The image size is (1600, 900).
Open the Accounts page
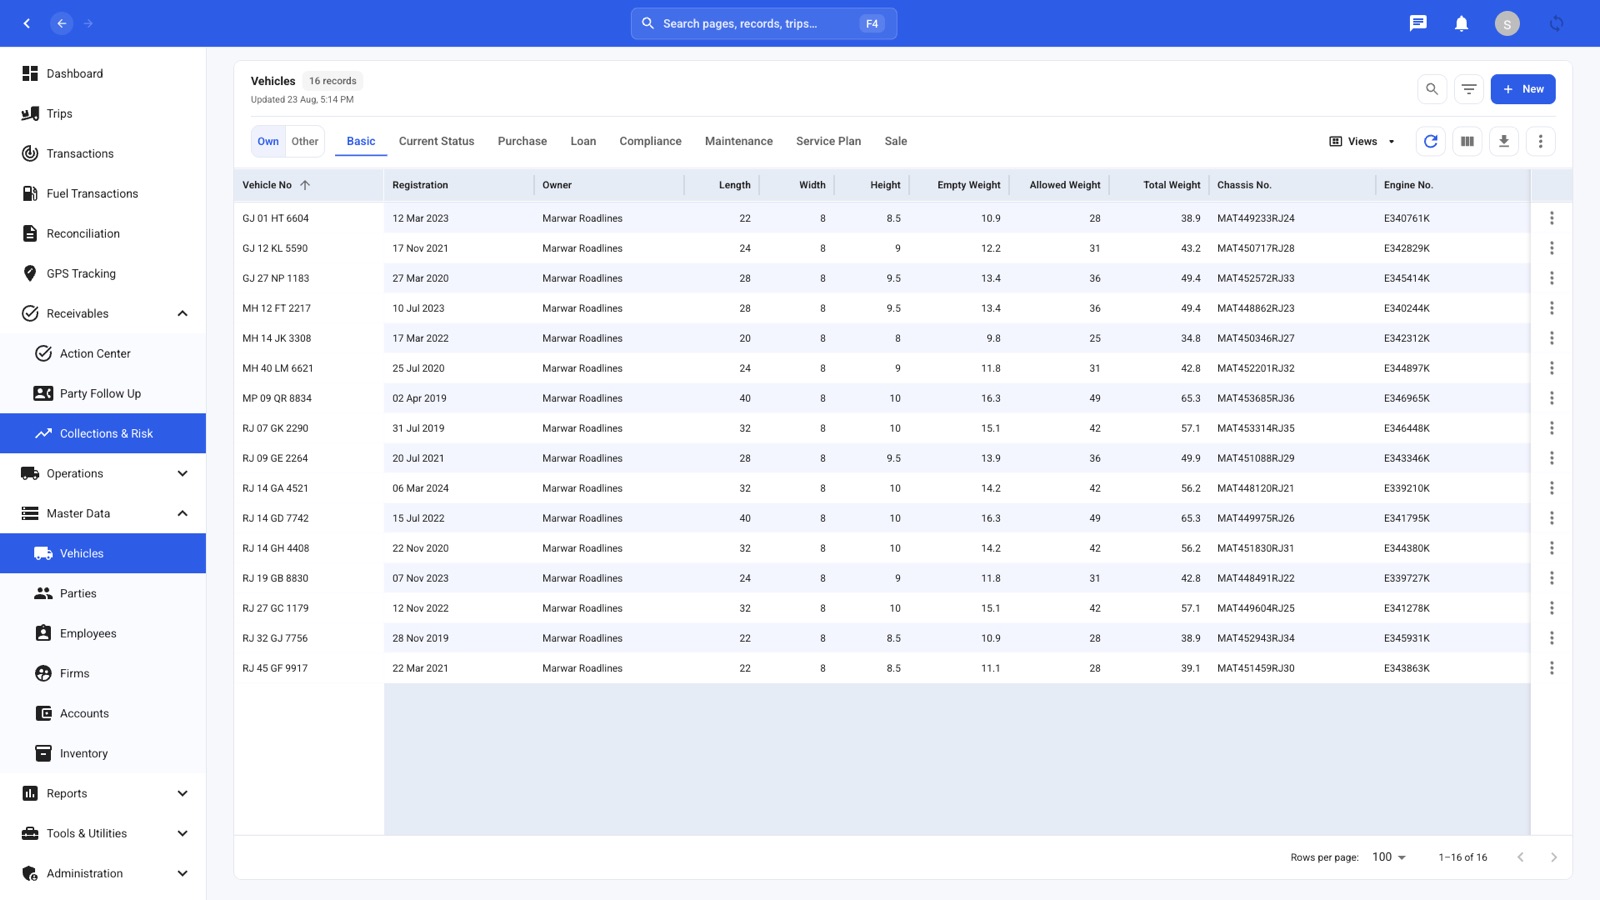[x=103, y=713]
